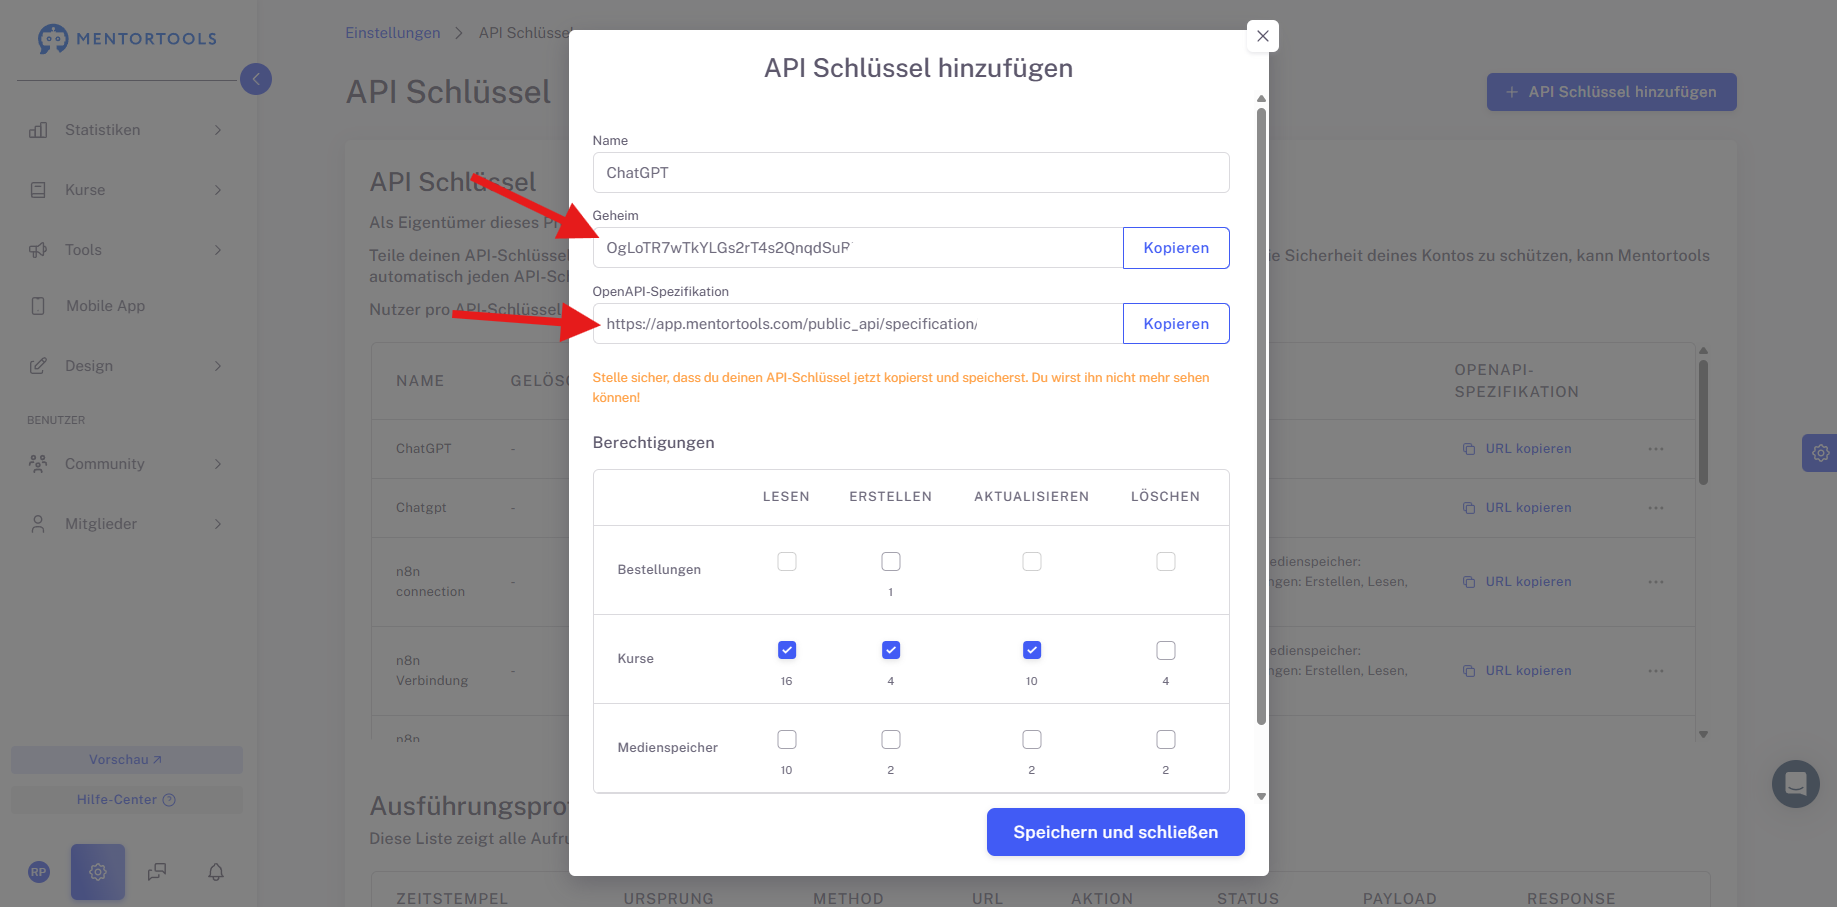Open the support chat bubble widget

(x=1795, y=784)
